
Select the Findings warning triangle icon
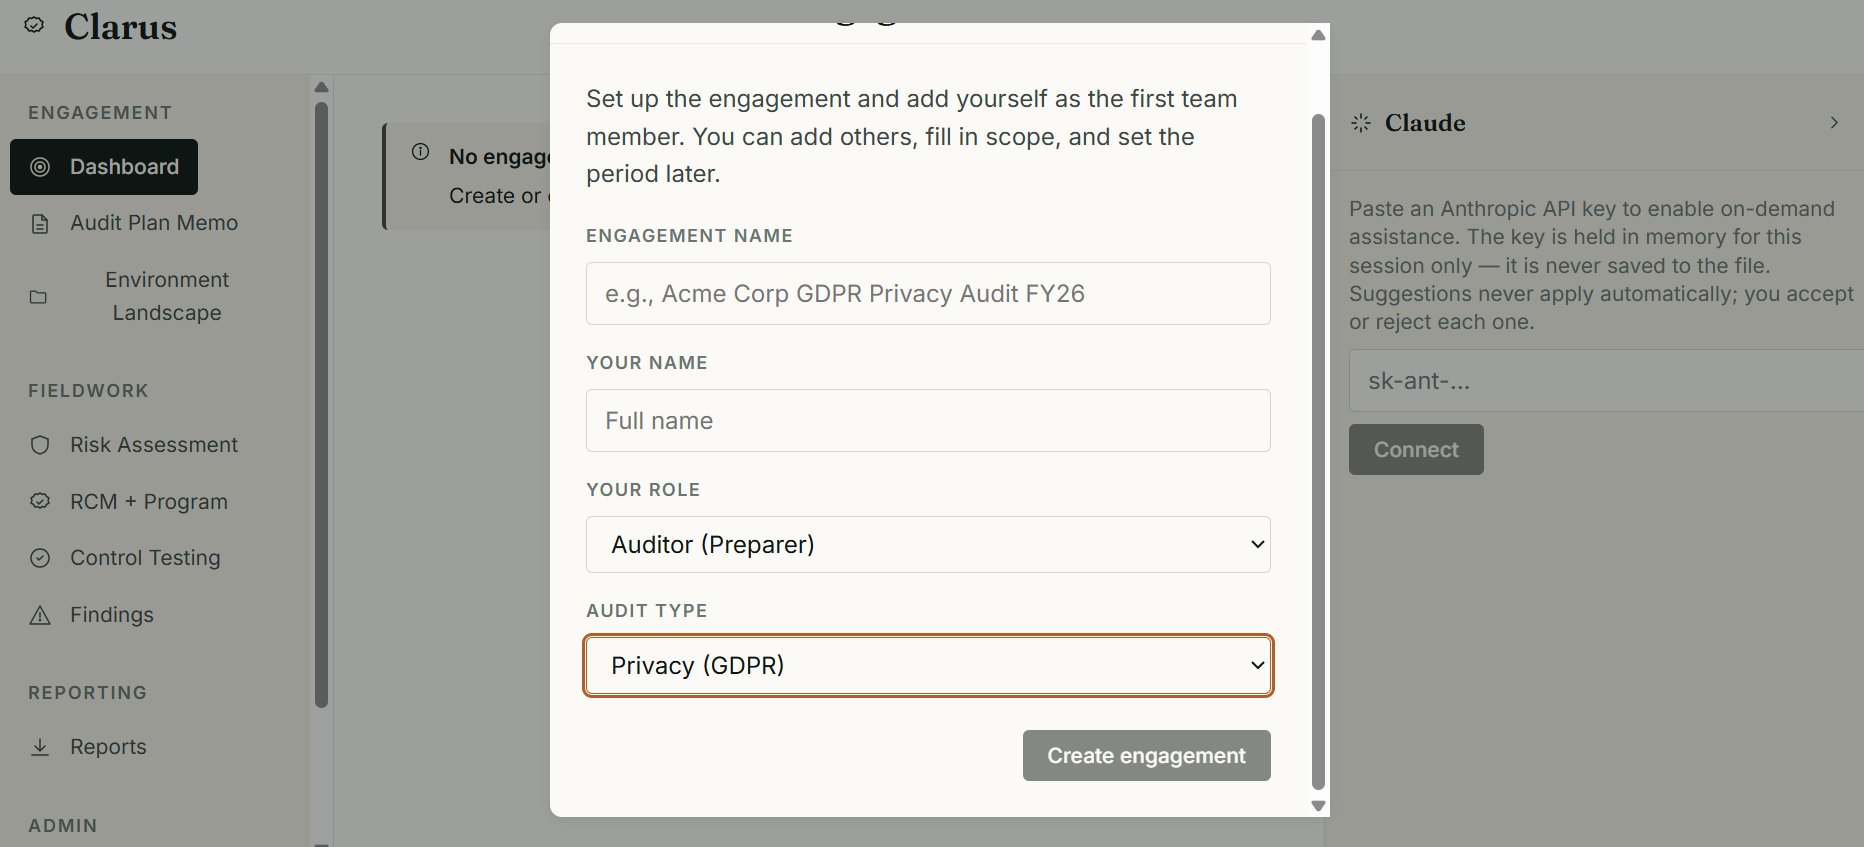pyautogui.click(x=40, y=615)
